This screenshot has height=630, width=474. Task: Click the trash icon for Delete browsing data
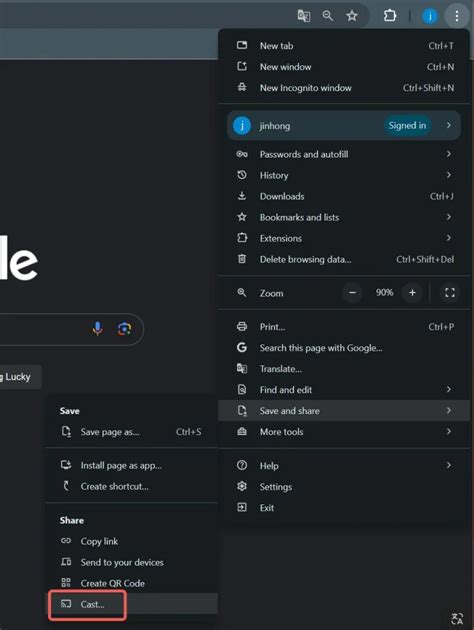[242, 259]
